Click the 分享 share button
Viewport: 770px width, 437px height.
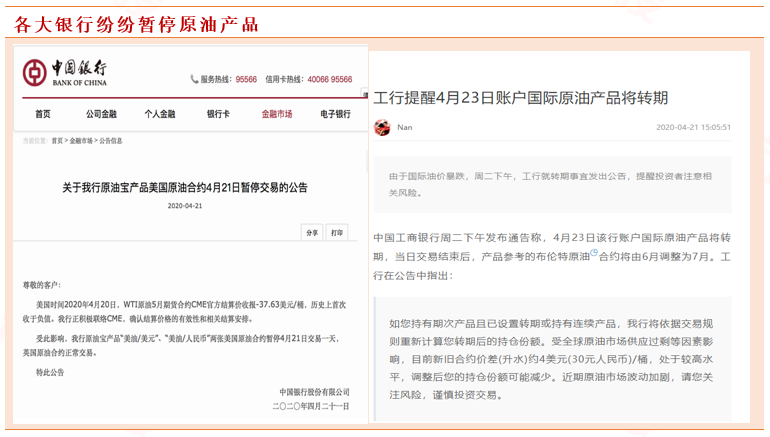tap(312, 233)
